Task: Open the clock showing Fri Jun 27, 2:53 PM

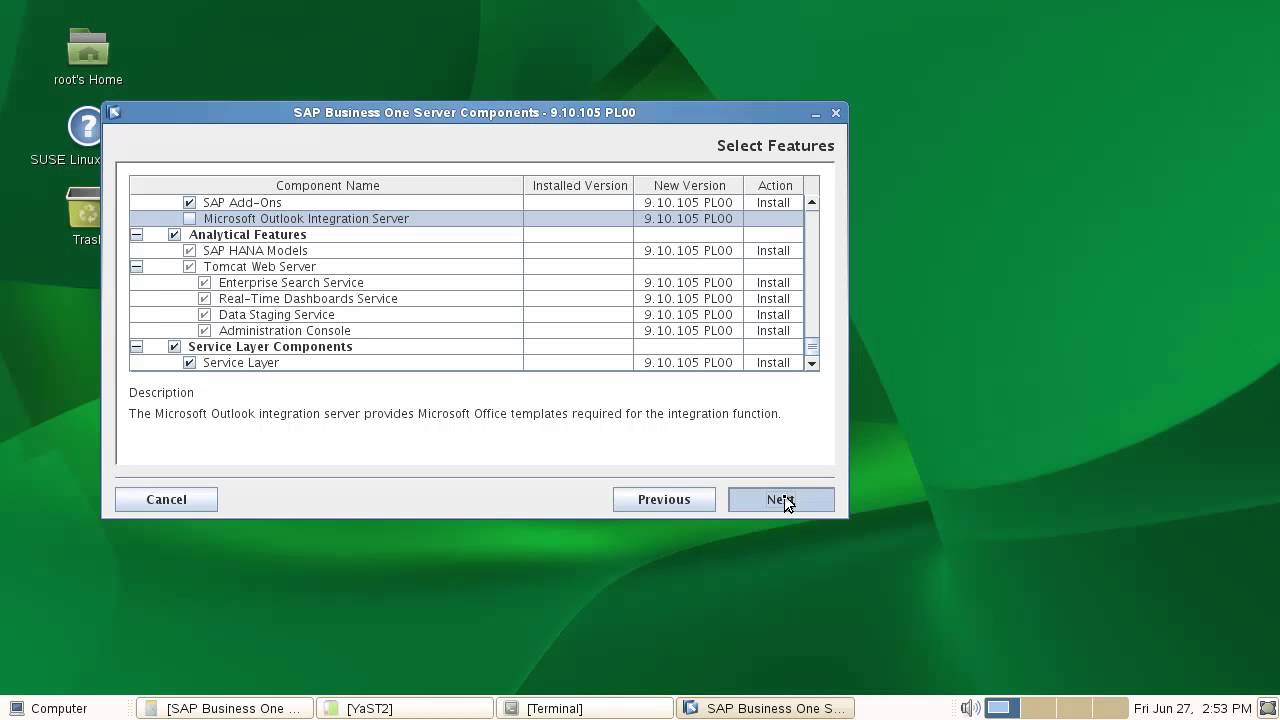Action: click(1192, 708)
